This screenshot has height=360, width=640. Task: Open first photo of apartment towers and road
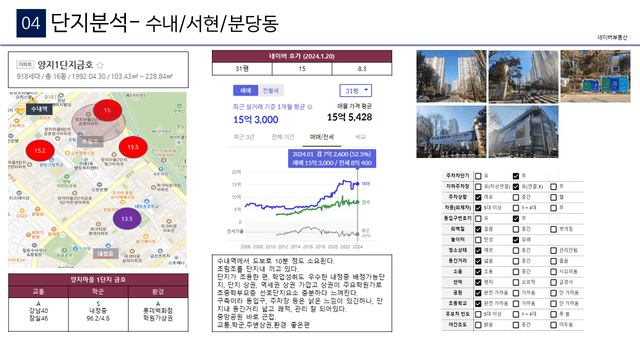tap(451, 76)
